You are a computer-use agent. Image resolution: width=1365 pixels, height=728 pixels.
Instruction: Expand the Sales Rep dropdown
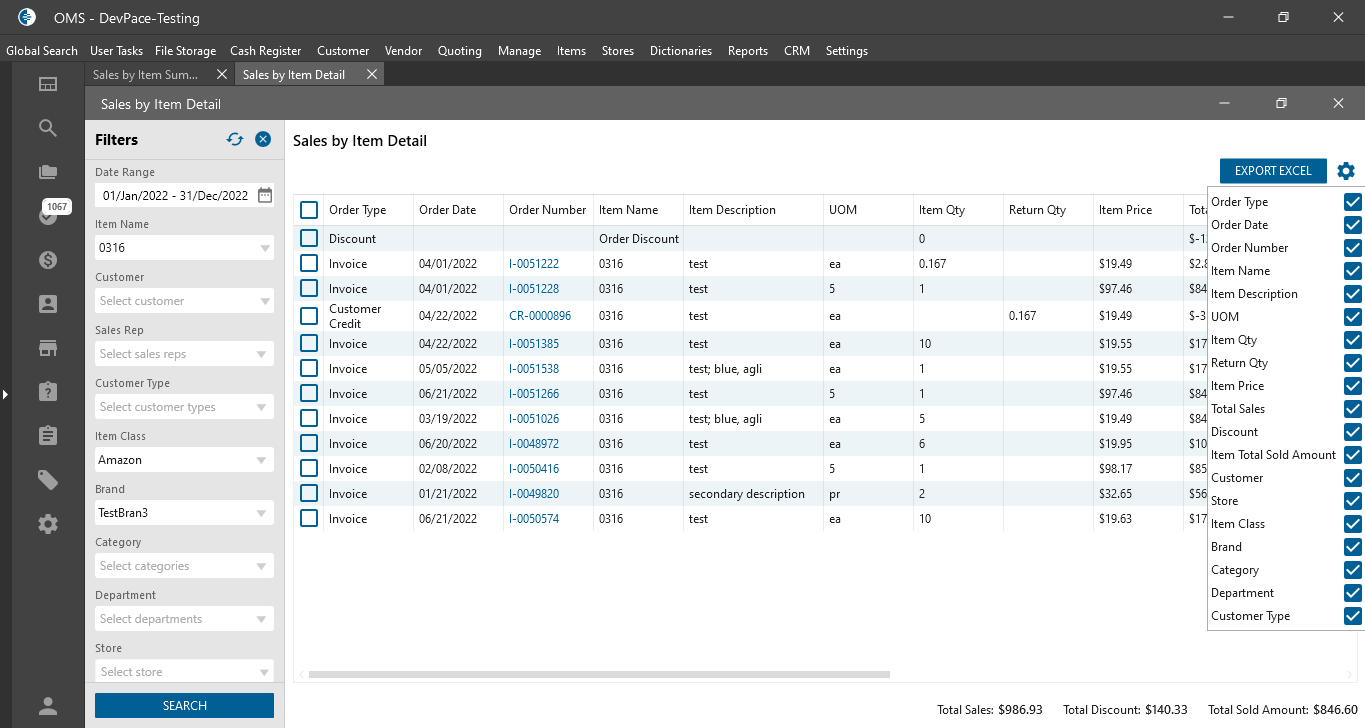click(x=265, y=354)
